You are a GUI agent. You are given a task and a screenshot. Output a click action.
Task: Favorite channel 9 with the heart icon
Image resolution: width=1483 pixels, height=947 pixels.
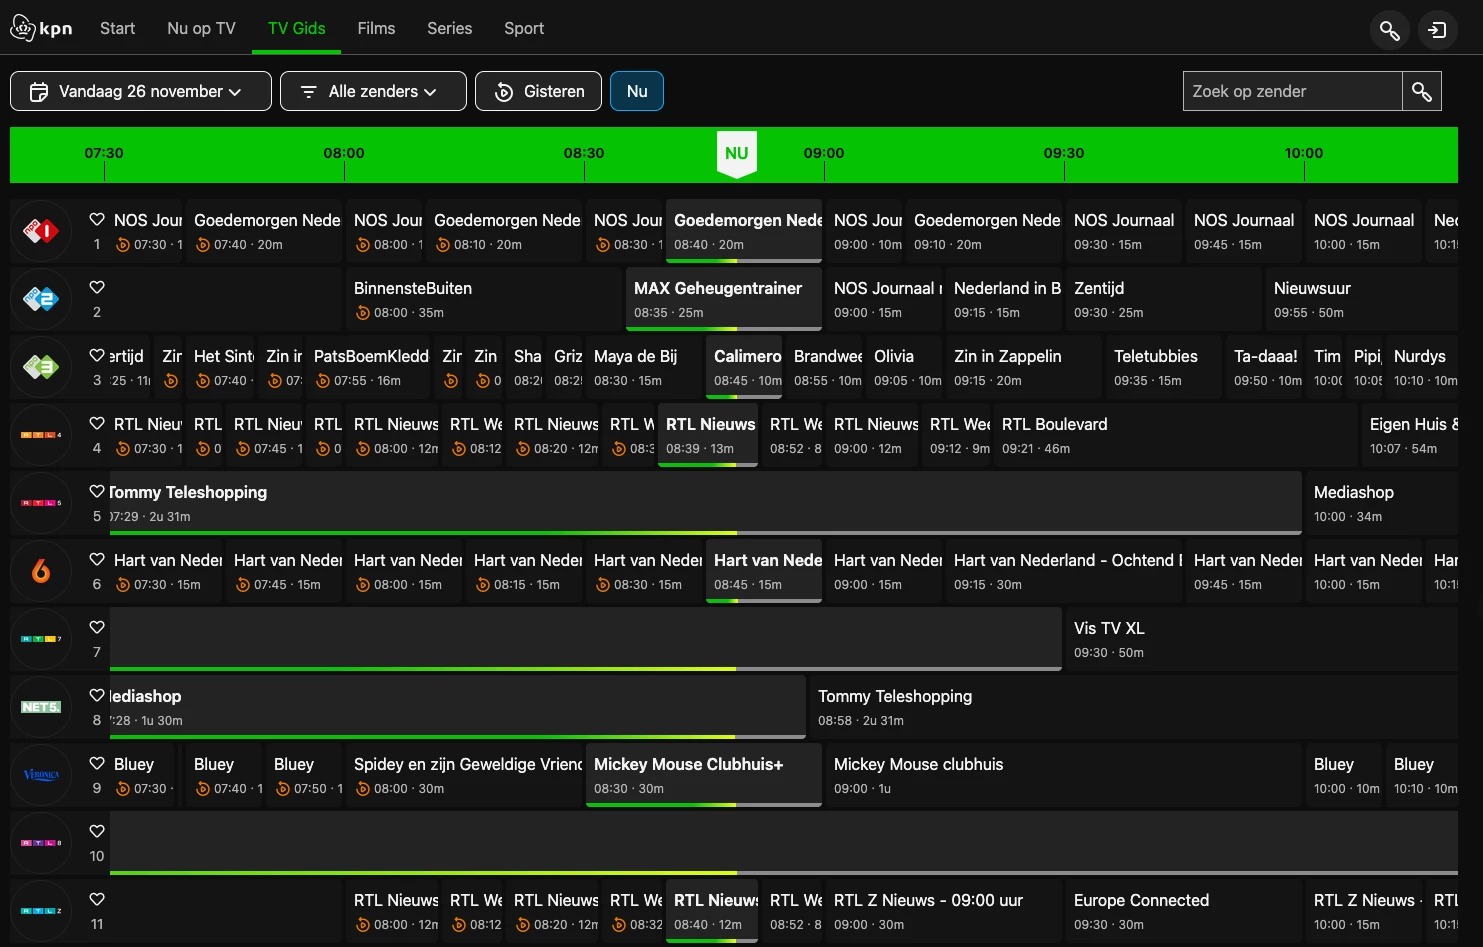97,763
